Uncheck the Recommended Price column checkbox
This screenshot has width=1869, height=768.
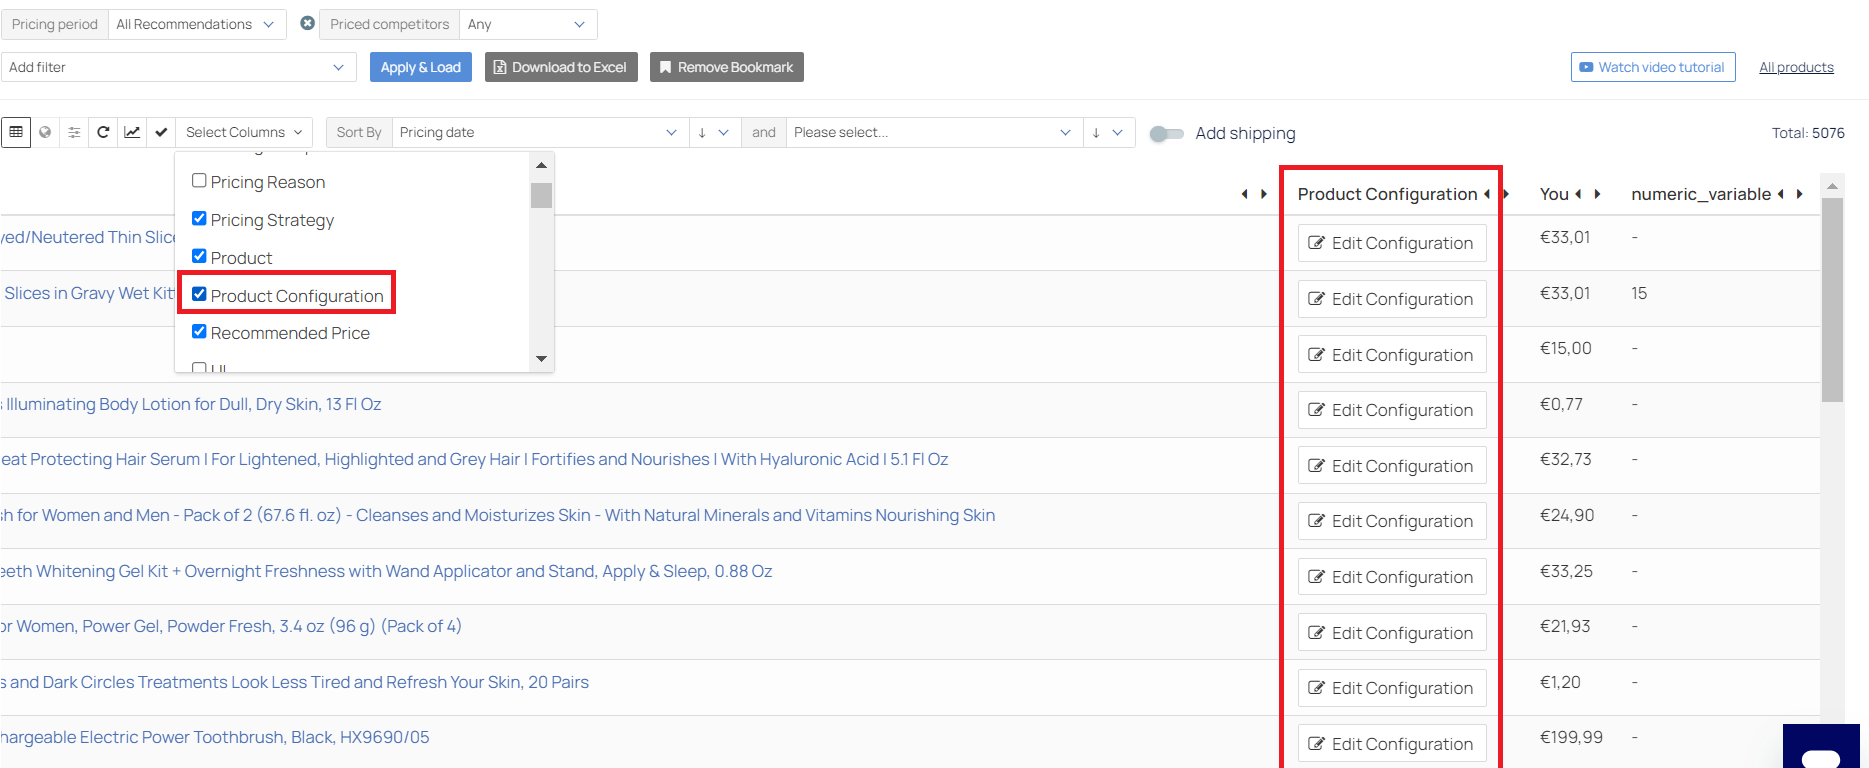pos(199,331)
